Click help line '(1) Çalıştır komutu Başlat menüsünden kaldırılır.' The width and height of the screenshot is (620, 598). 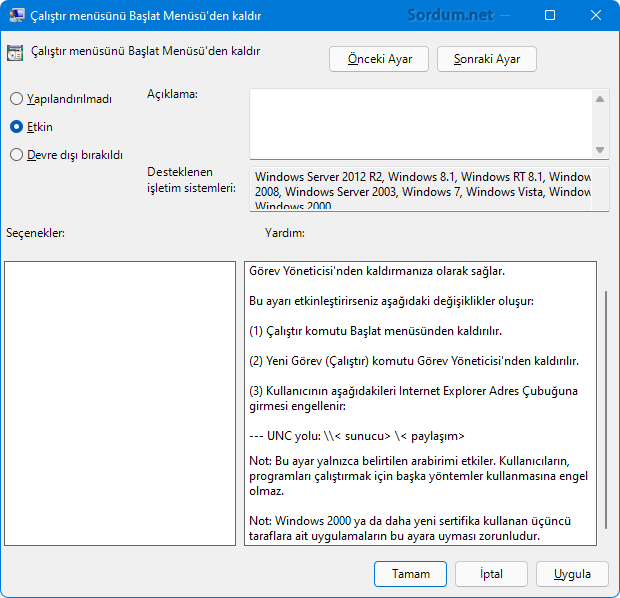[x=375, y=331]
